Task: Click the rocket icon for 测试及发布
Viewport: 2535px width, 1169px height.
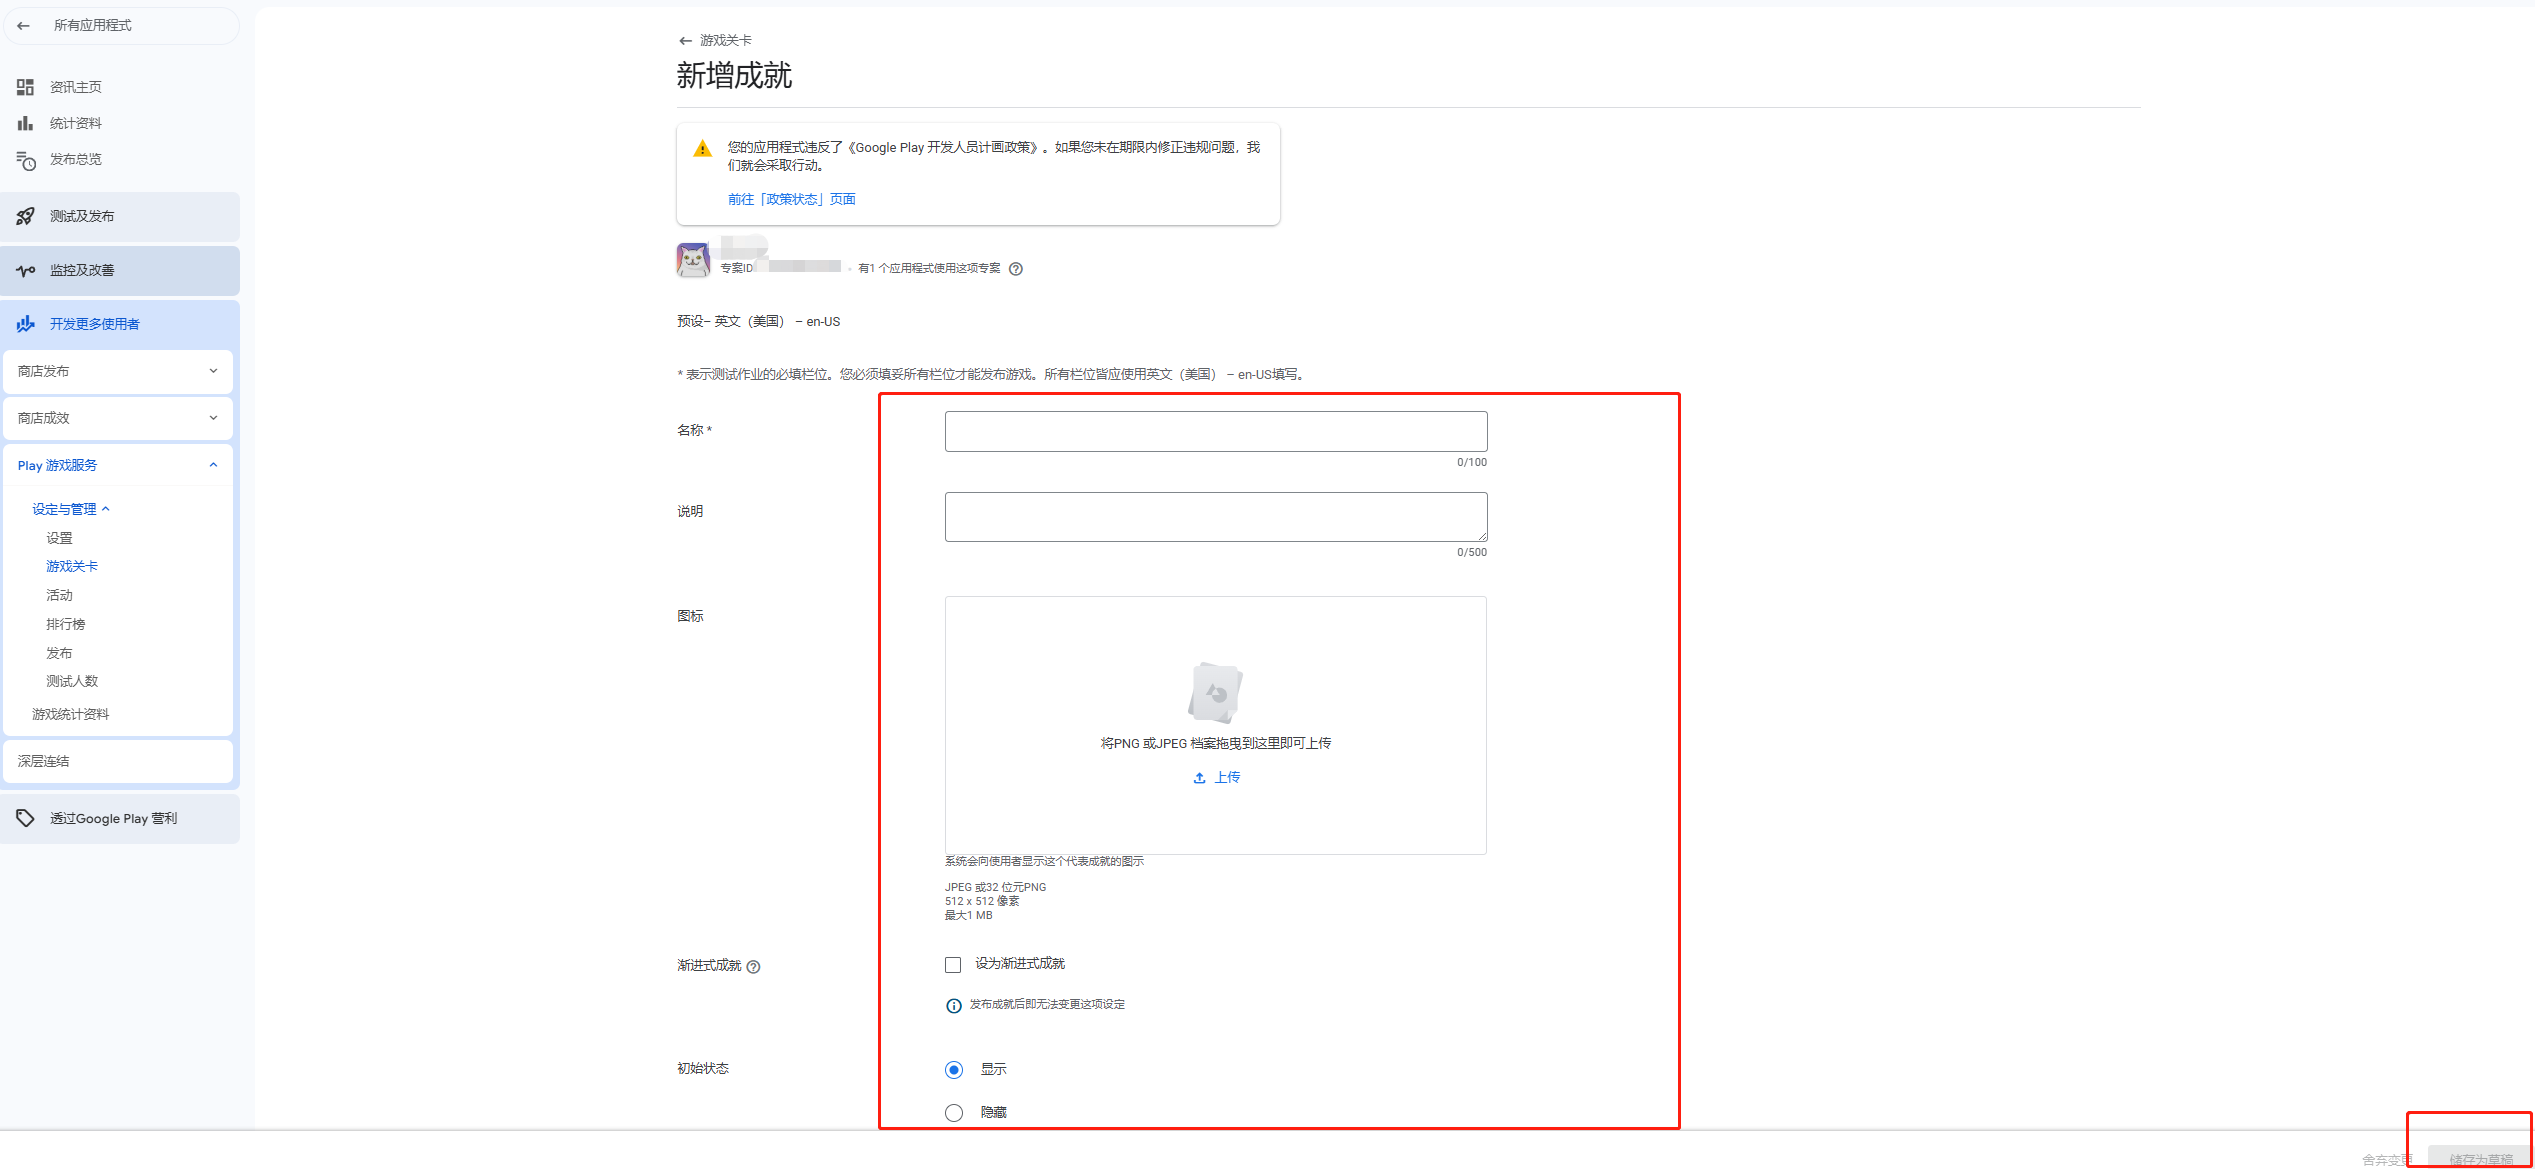Action: [26, 216]
